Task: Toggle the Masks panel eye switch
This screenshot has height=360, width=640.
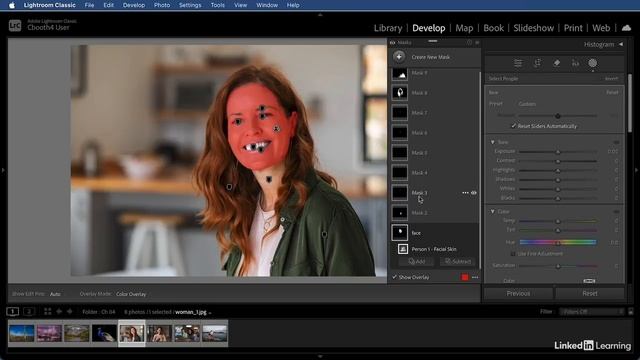Action: coord(393,42)
